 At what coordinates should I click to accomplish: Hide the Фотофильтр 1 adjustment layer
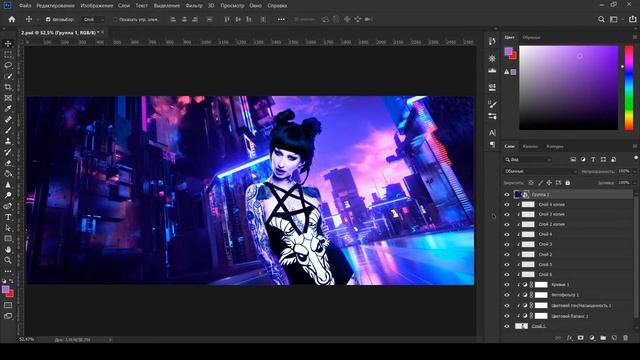click(507, 295)
